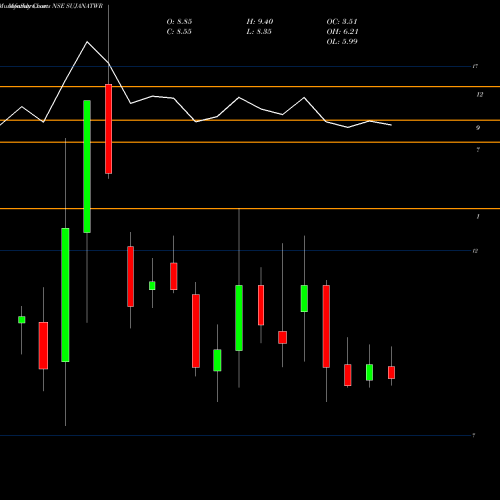Select the OL: 5.99 reading

(x=342, y=42)
